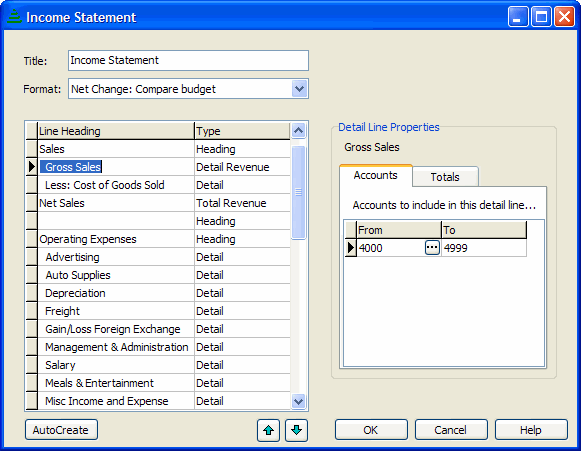Click the scroll up arrow of line list
581x451 pixels.
298,130
